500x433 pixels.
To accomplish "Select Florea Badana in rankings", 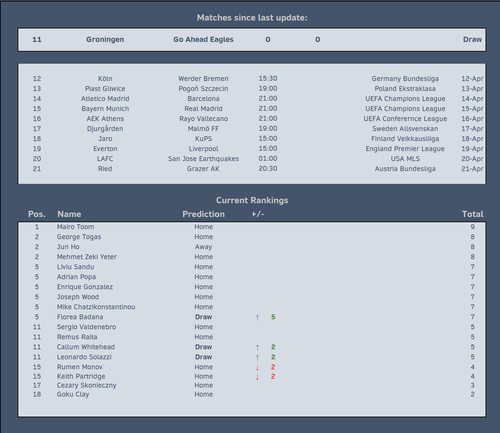I will tap(80, 317).
